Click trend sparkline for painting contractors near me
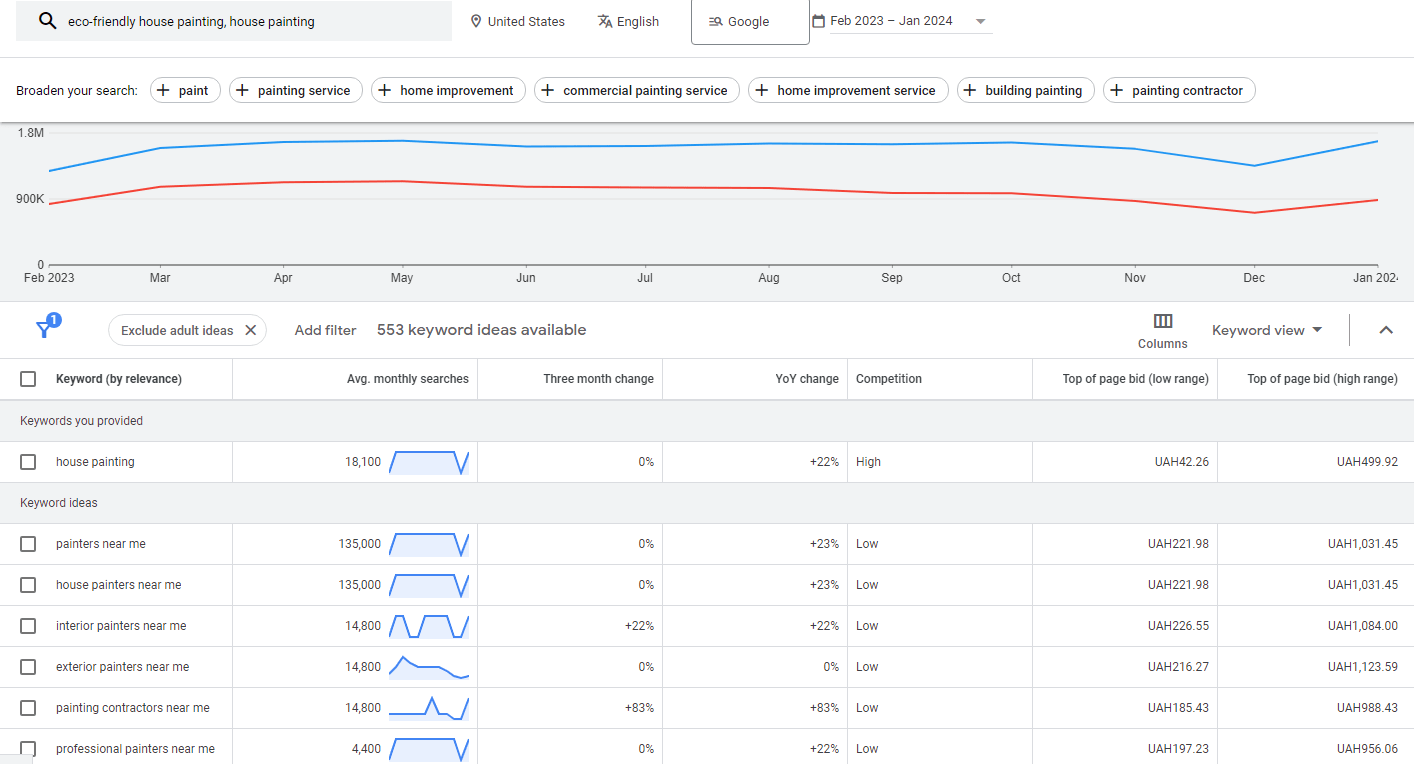The width and height of the screenshot is (1414, 764). tap(429, 708)
